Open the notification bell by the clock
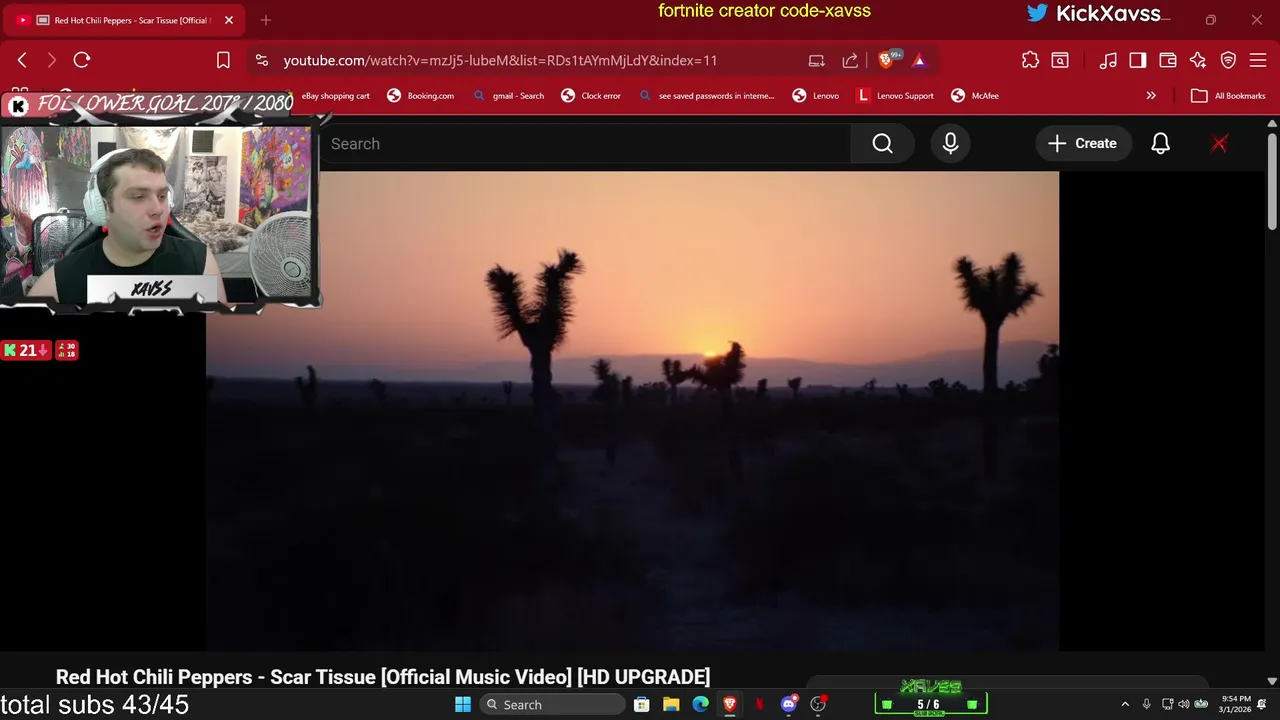The height and width of the screenshot is (720, 1280). pos(1262,705)
